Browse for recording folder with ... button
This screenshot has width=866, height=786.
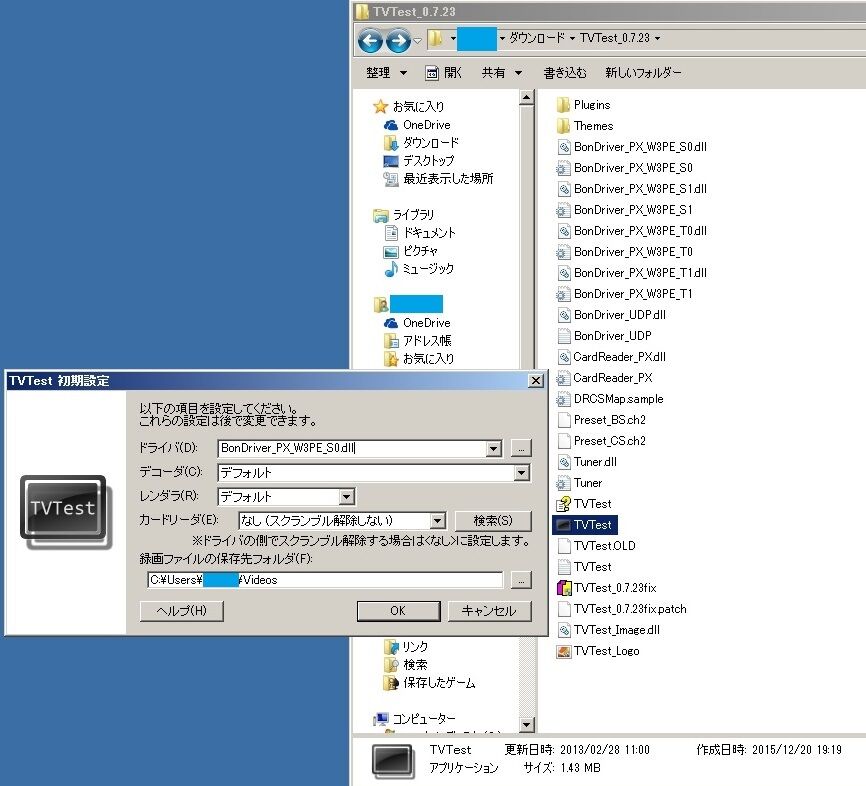tap(521, 580)
